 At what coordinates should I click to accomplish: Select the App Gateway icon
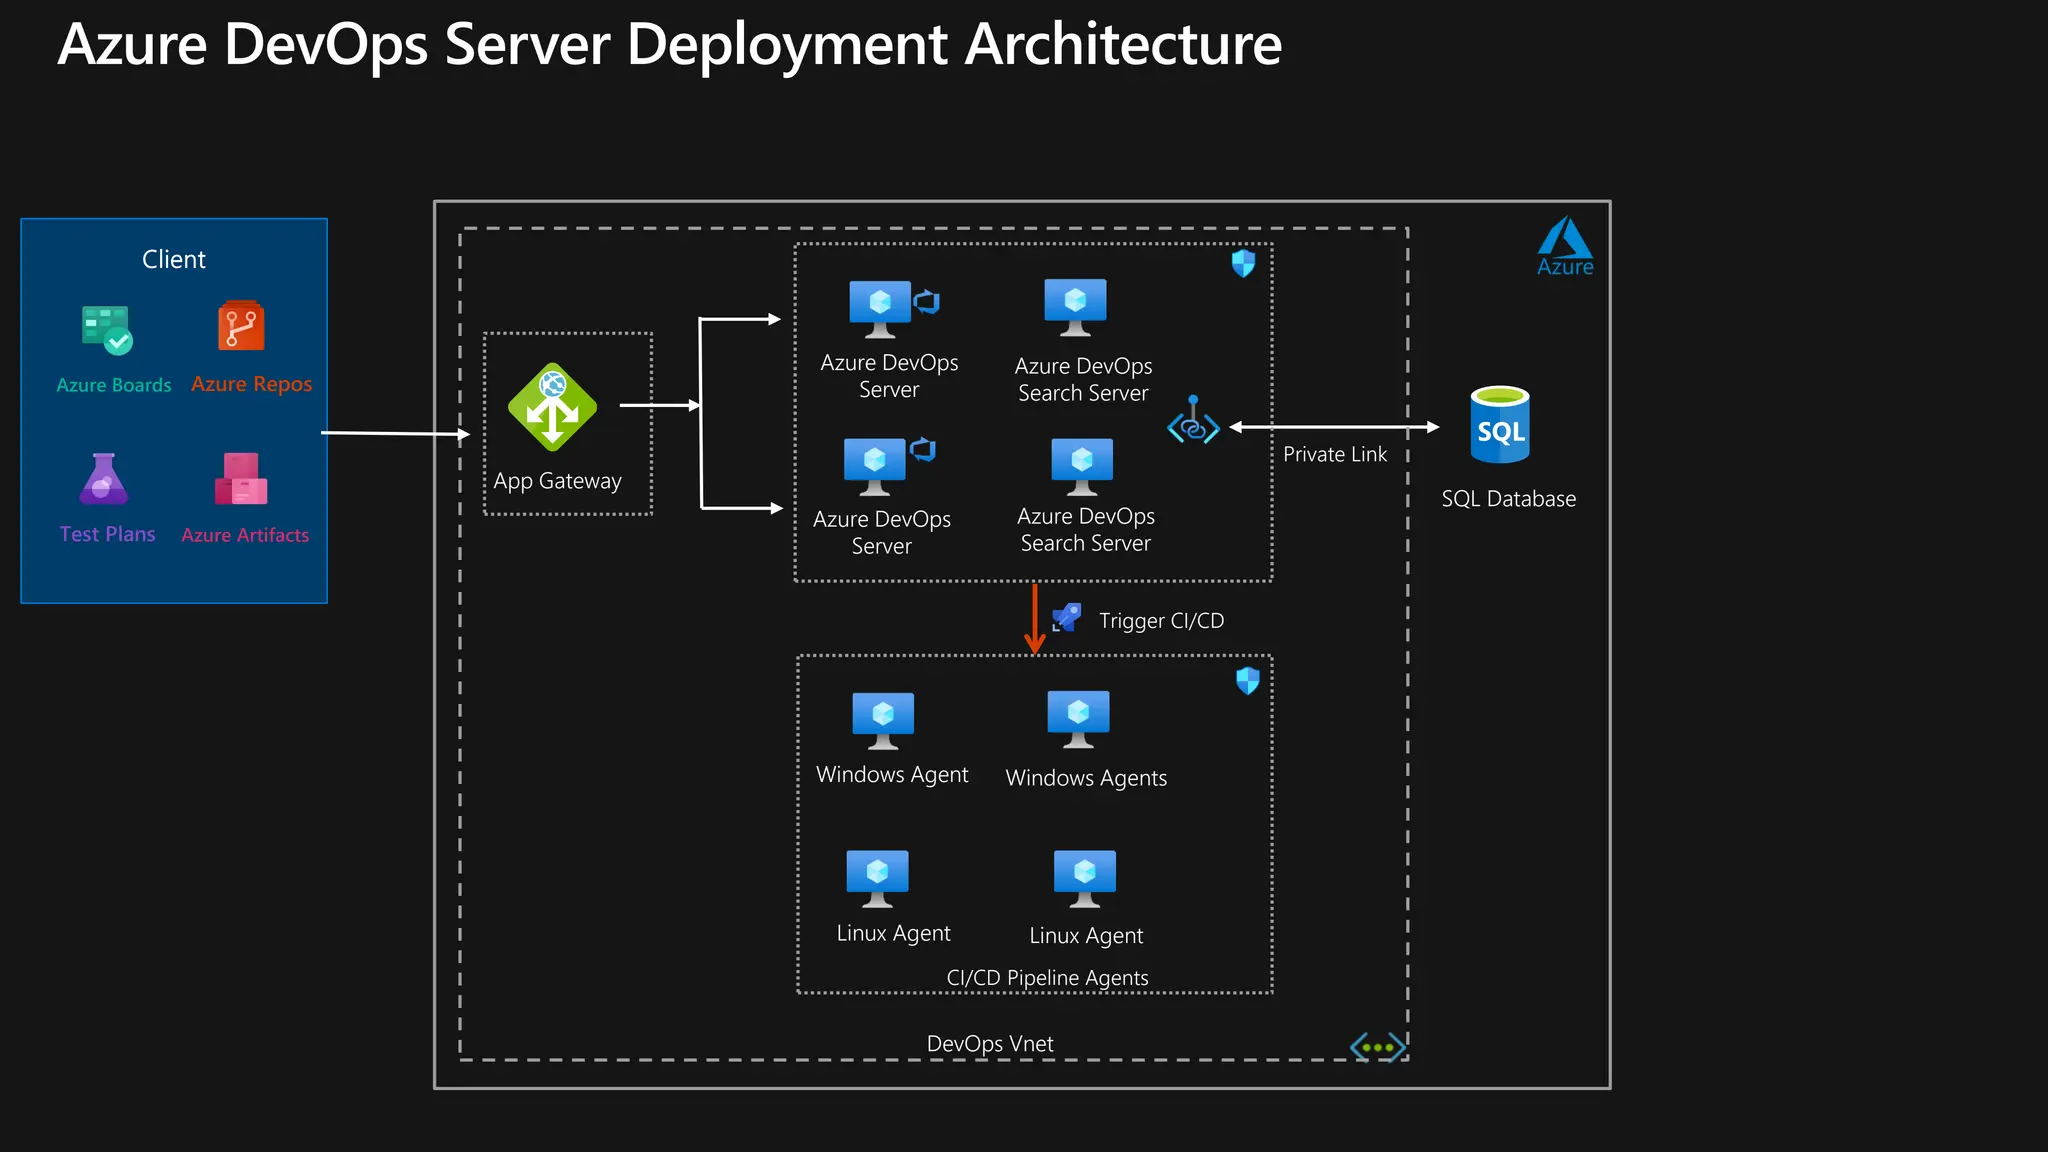tap(552, 407)
